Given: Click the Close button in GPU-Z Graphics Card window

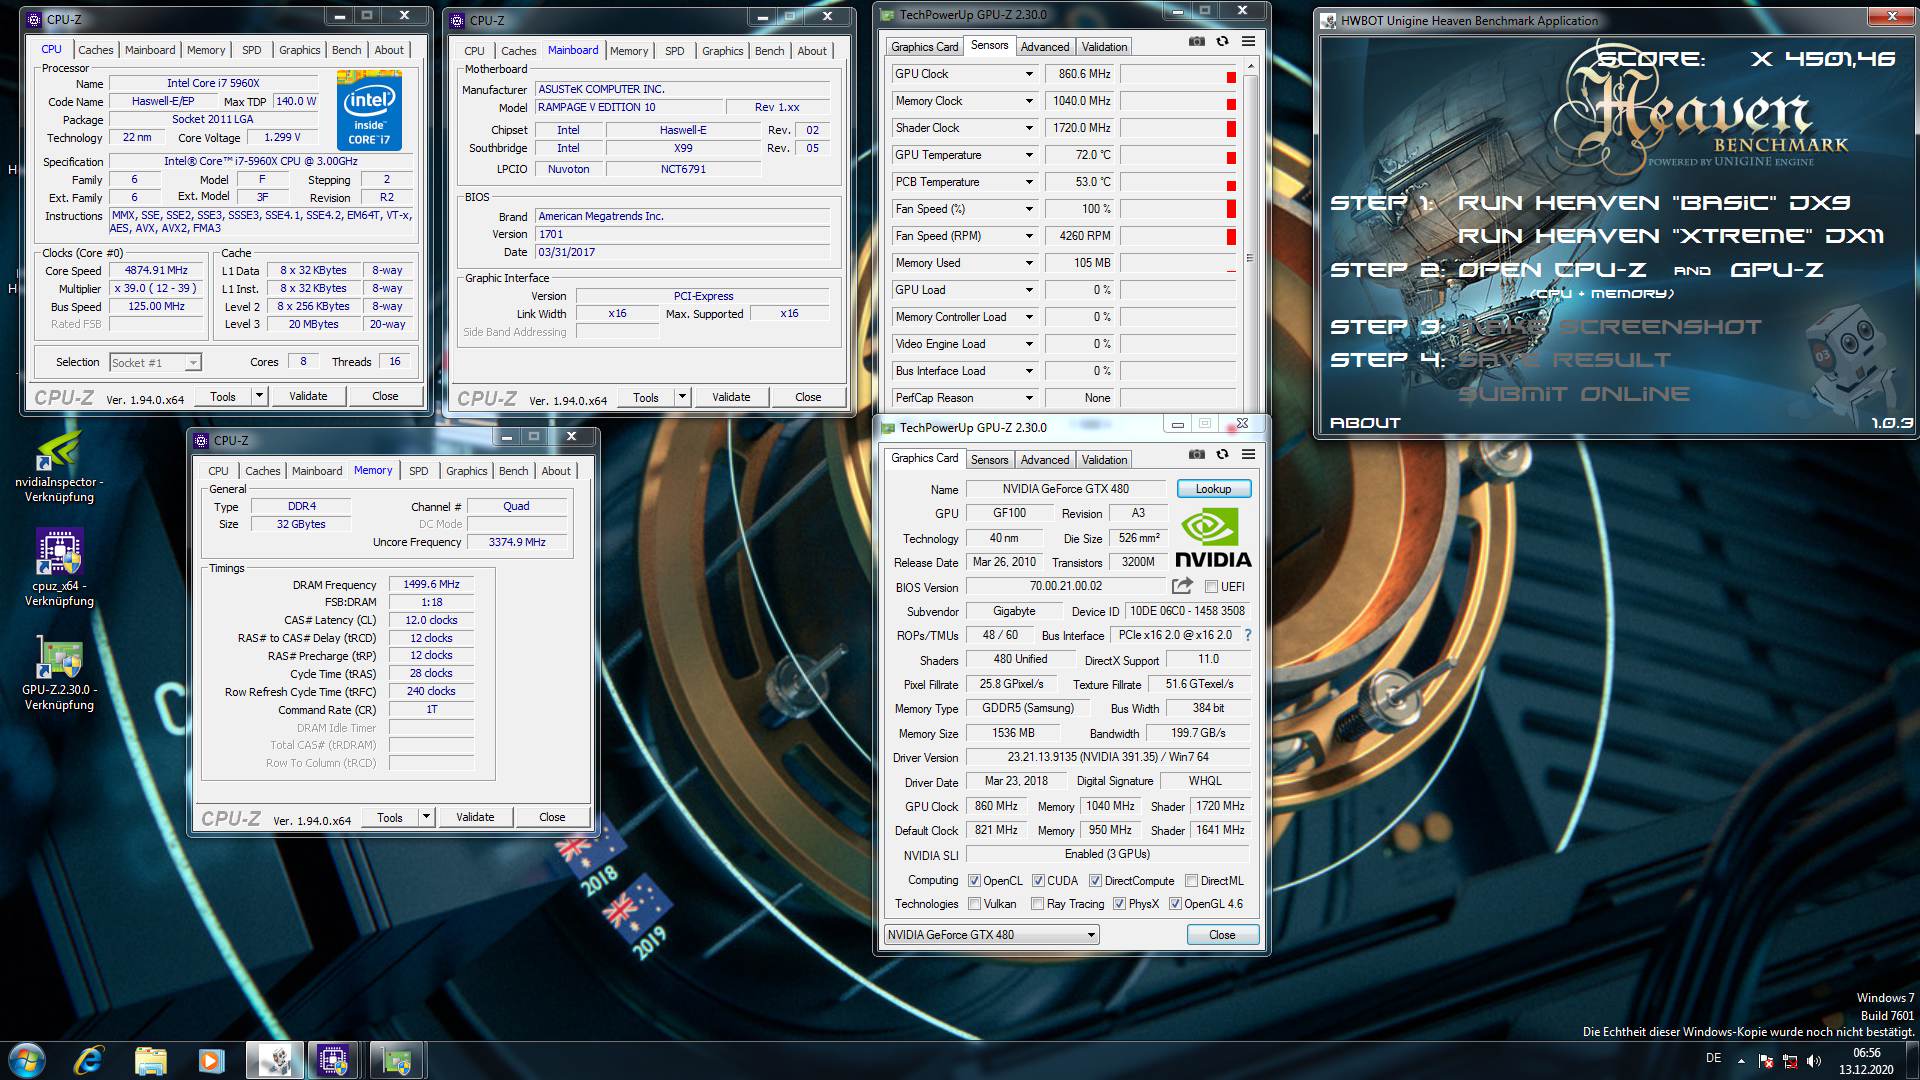Looking at the screenshot, I should tap(1222, 935).
